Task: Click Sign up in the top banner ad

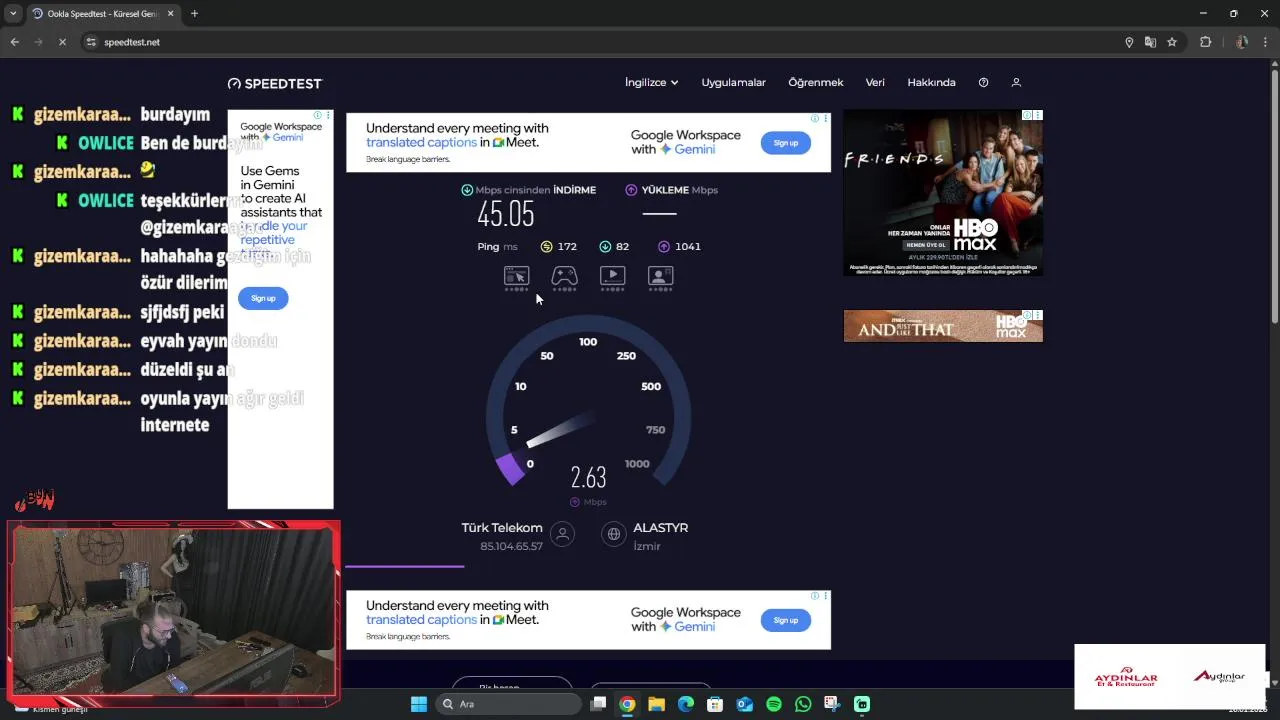Action: click(786, 143)
